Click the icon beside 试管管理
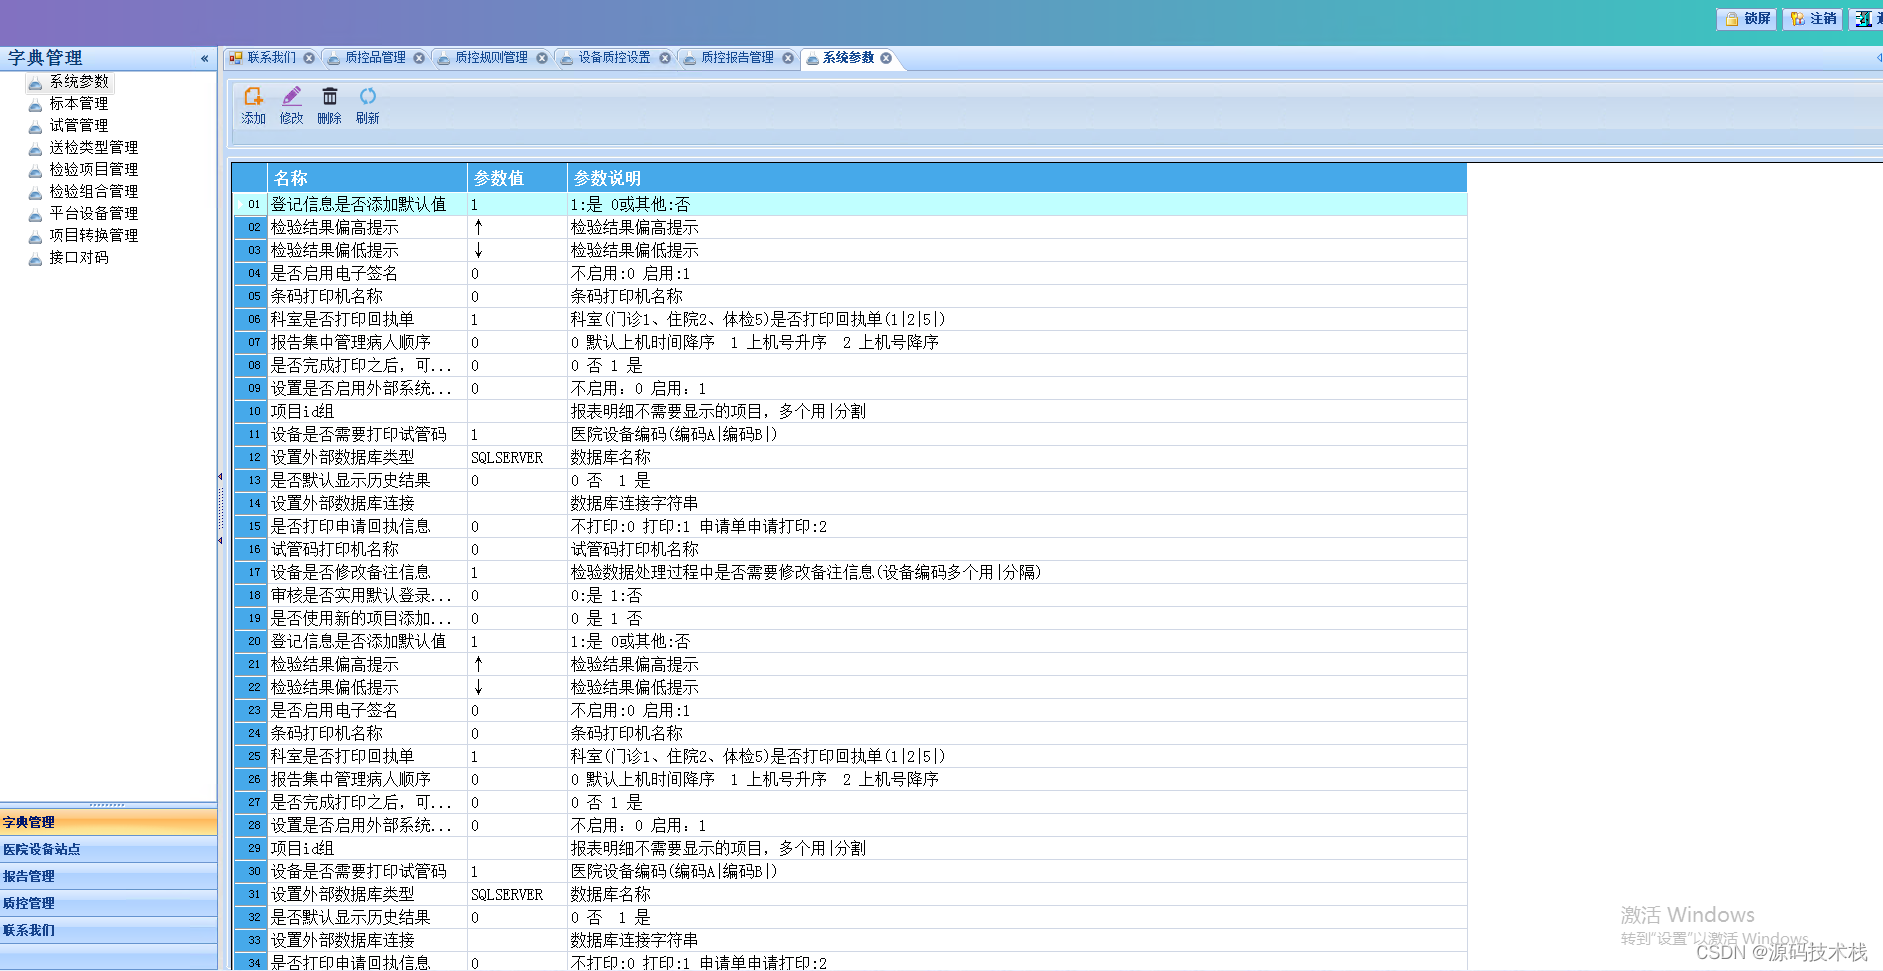 (x=35, y=126)
